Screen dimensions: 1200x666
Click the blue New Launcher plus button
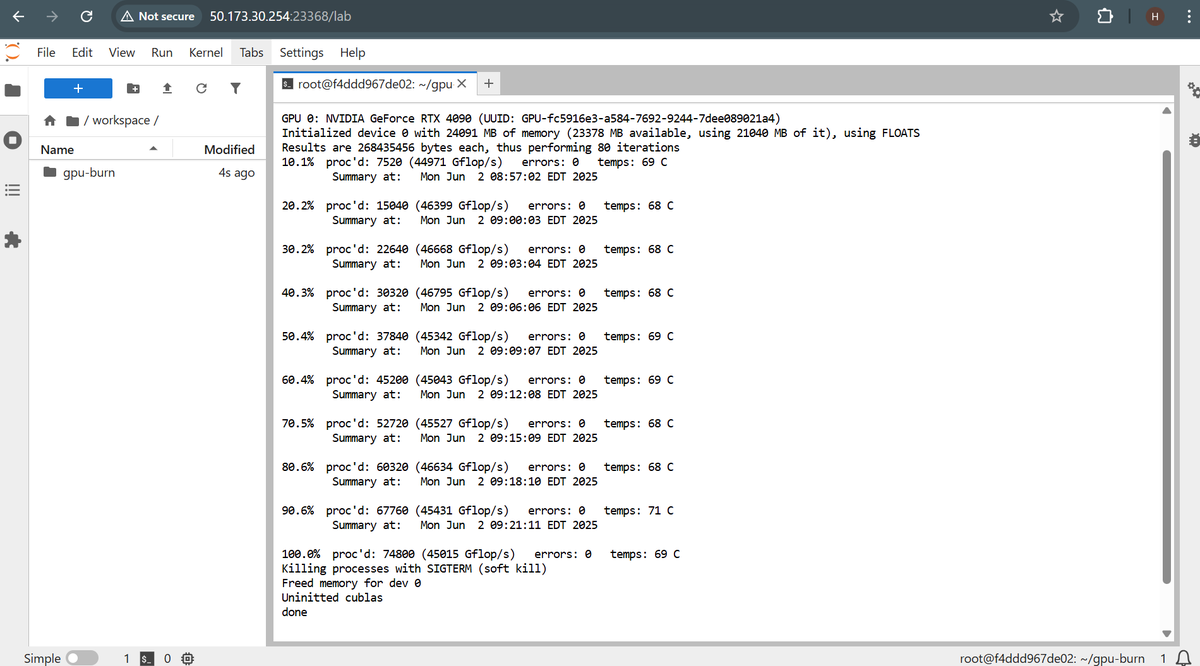coord(77,88)
